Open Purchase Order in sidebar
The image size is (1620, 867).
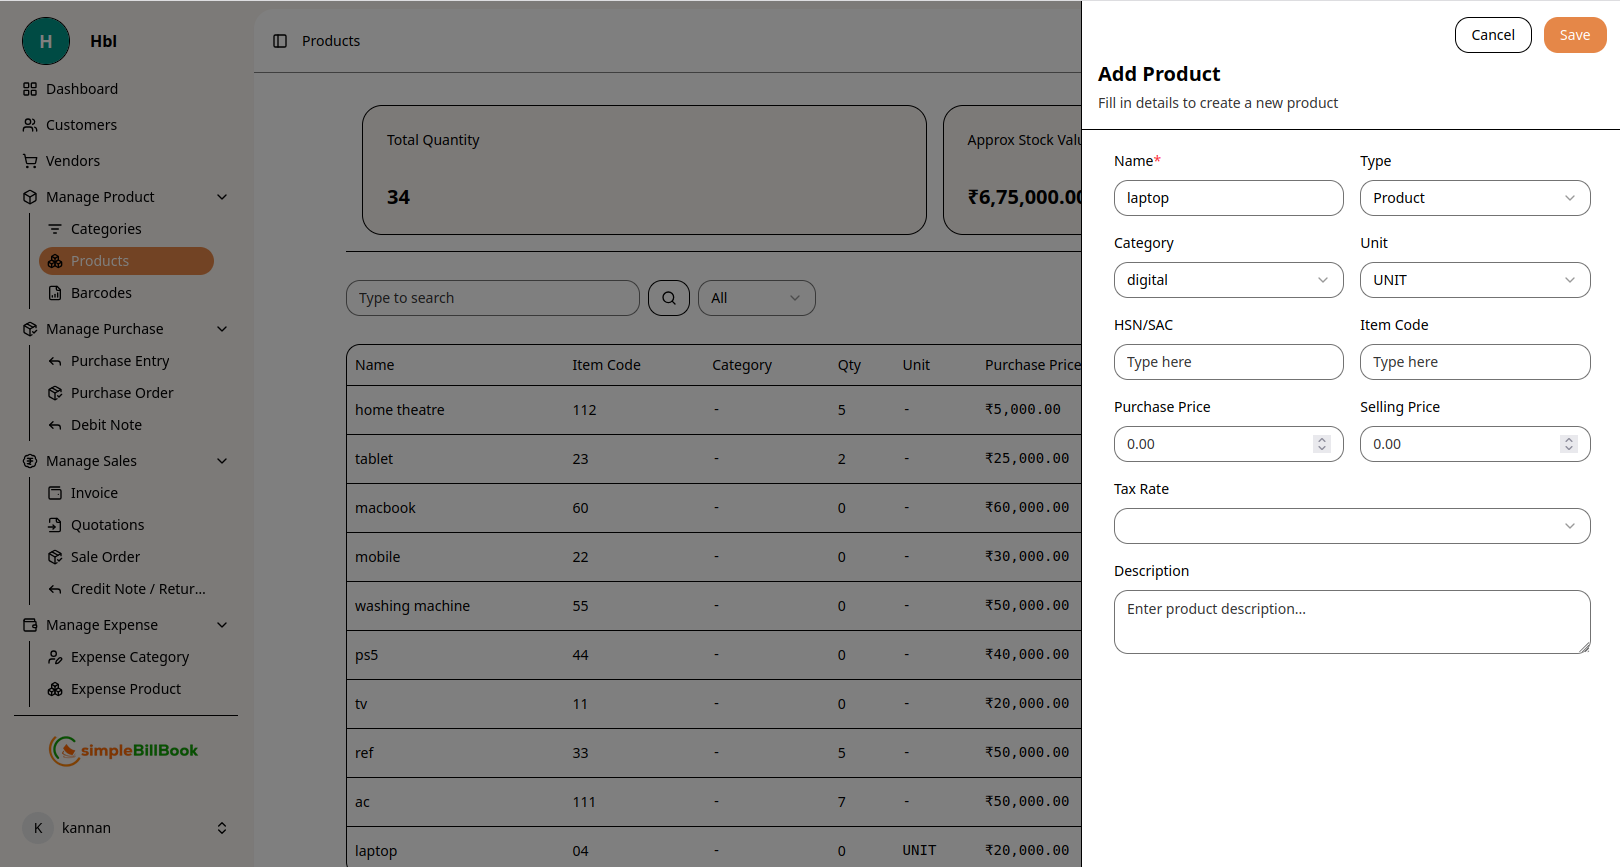(x=122, y=393)
